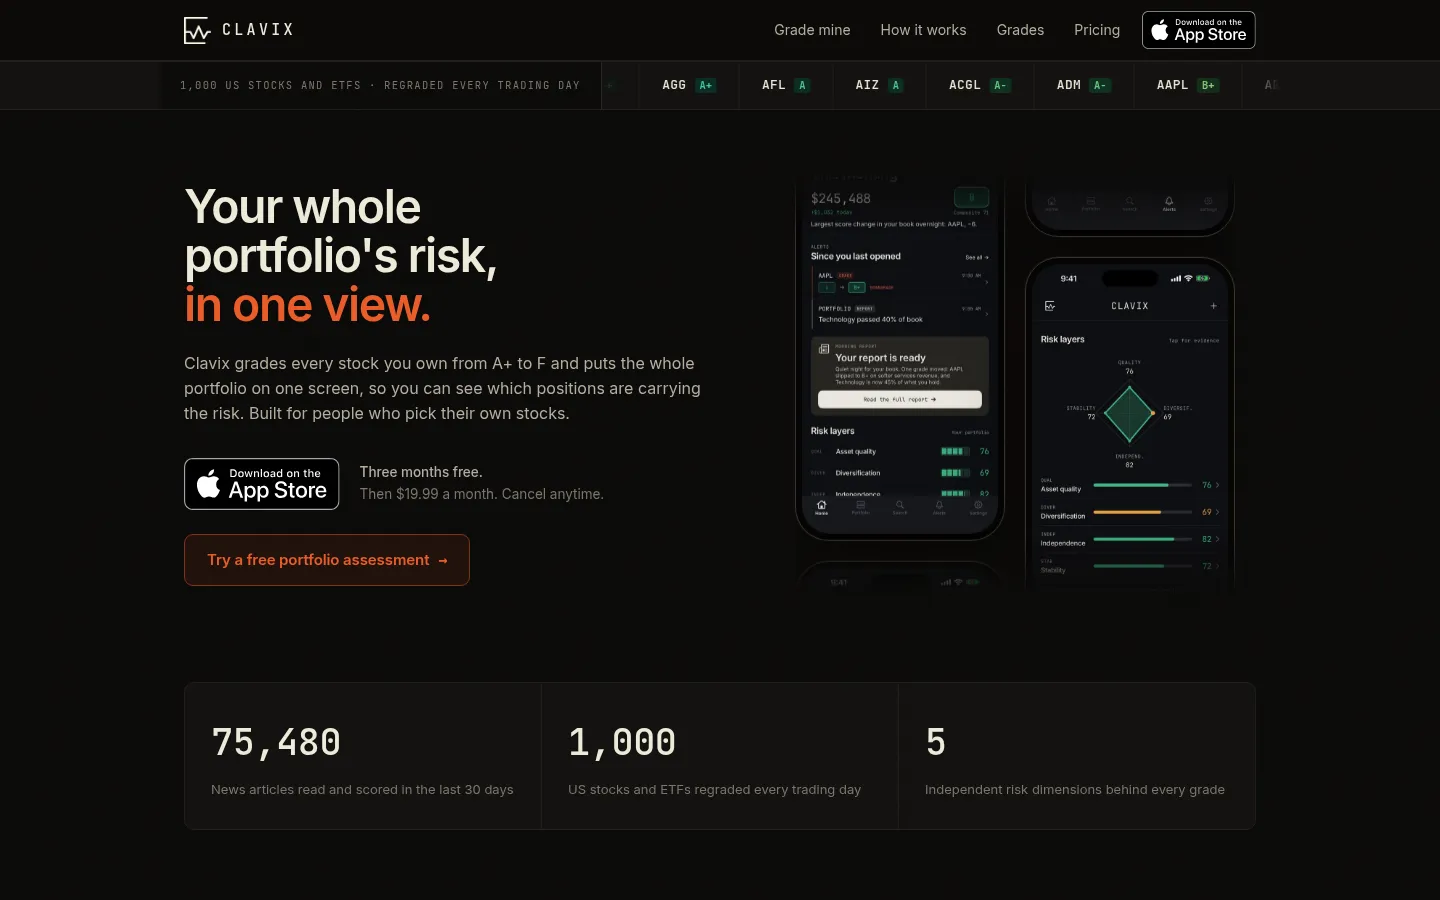Click the CLAVIX wordmark in the header
Screen dimensions: 1440x900
click(258, 30)
